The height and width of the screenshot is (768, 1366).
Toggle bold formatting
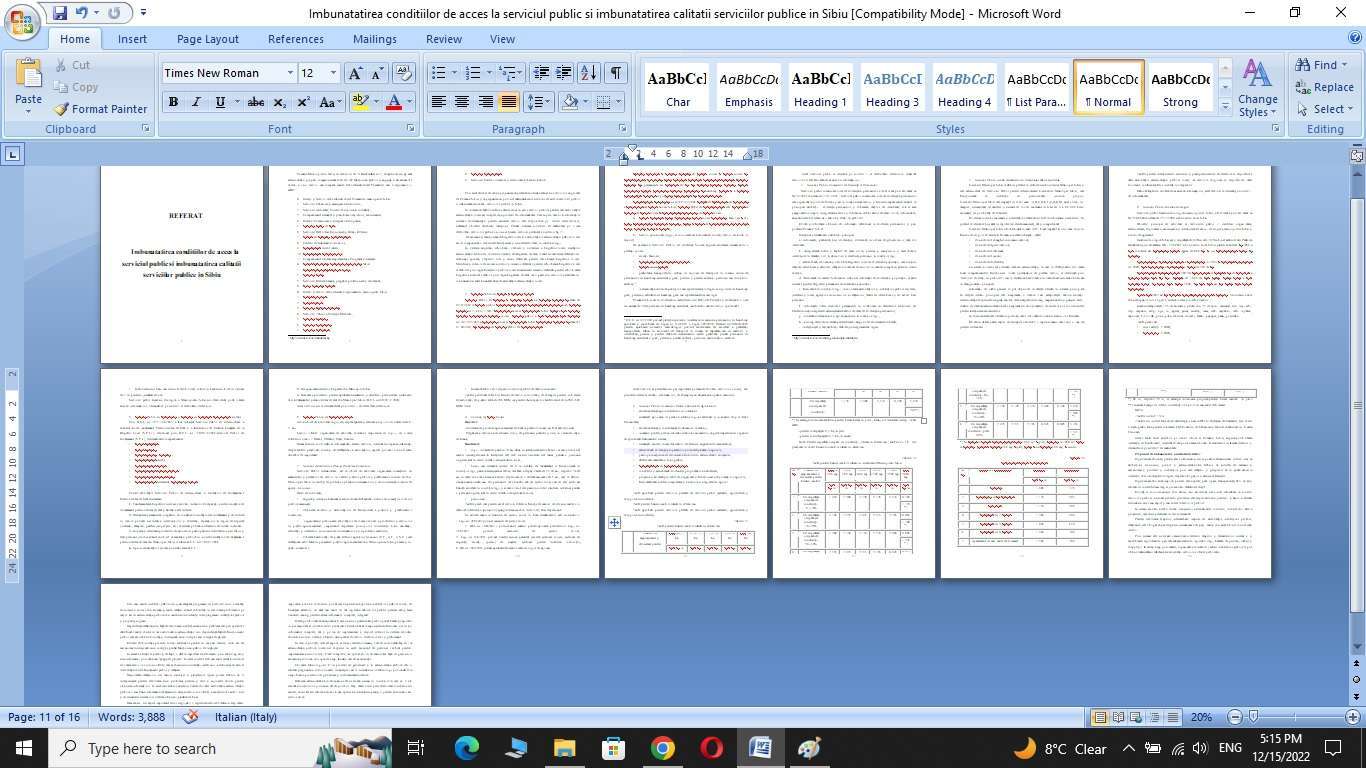173,102
